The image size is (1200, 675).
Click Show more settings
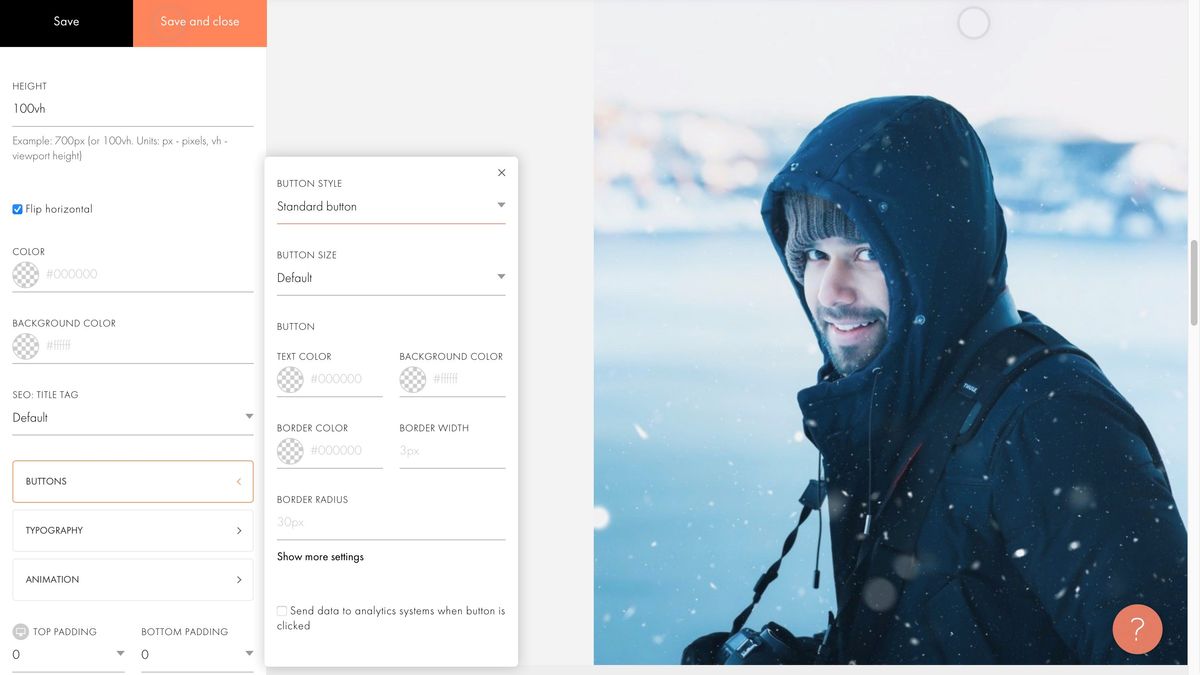(x=320, y=555)
